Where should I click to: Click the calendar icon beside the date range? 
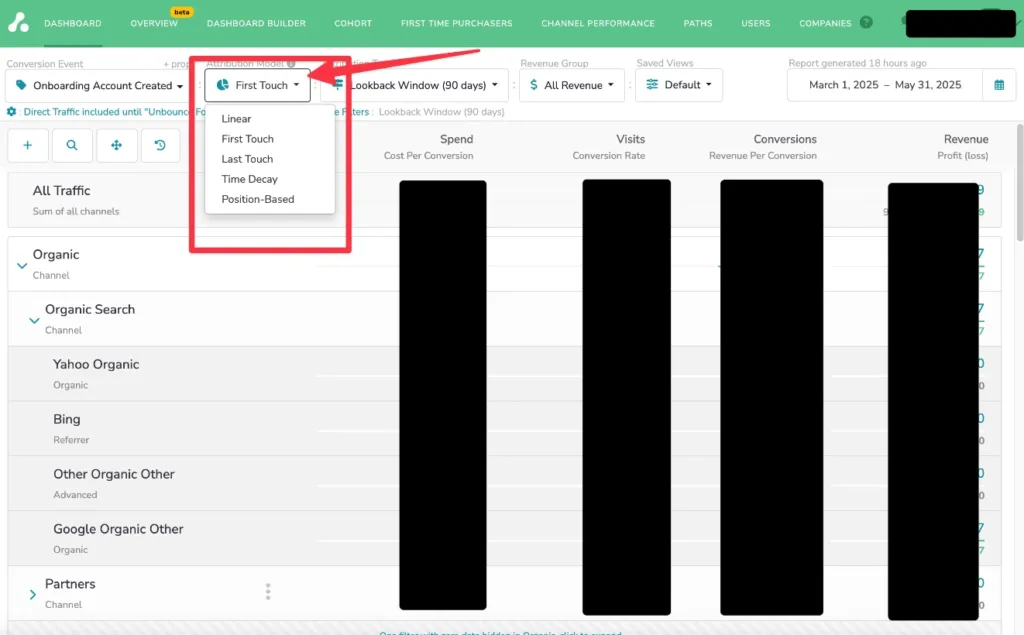click(999, 85)
